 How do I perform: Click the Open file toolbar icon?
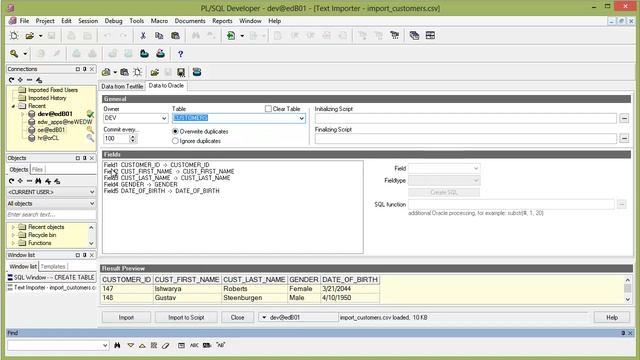(x=29, y=36)
